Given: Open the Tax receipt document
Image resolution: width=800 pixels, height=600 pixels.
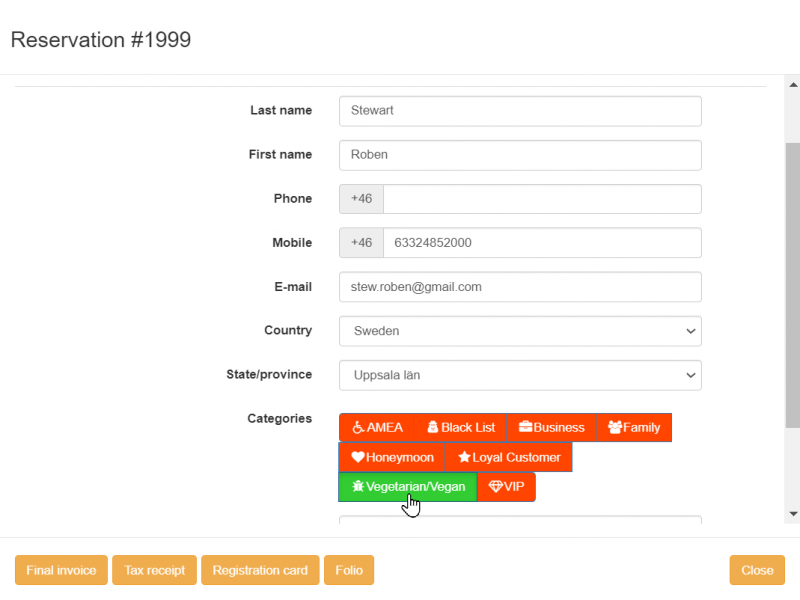Looking at the screenshot, I should click(x=154, y=570).
